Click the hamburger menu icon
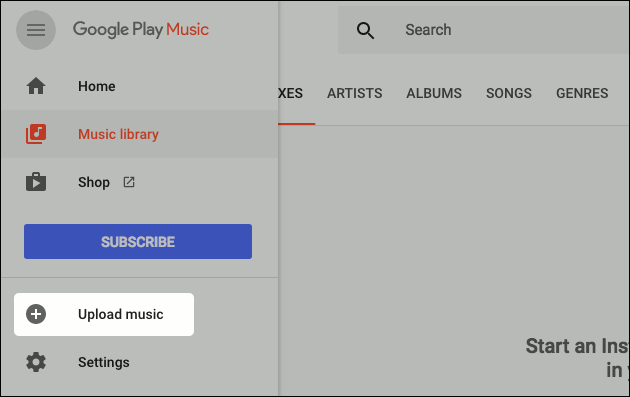Image resolution: width=630 pixels, height=397 pixels. (36, 30)
